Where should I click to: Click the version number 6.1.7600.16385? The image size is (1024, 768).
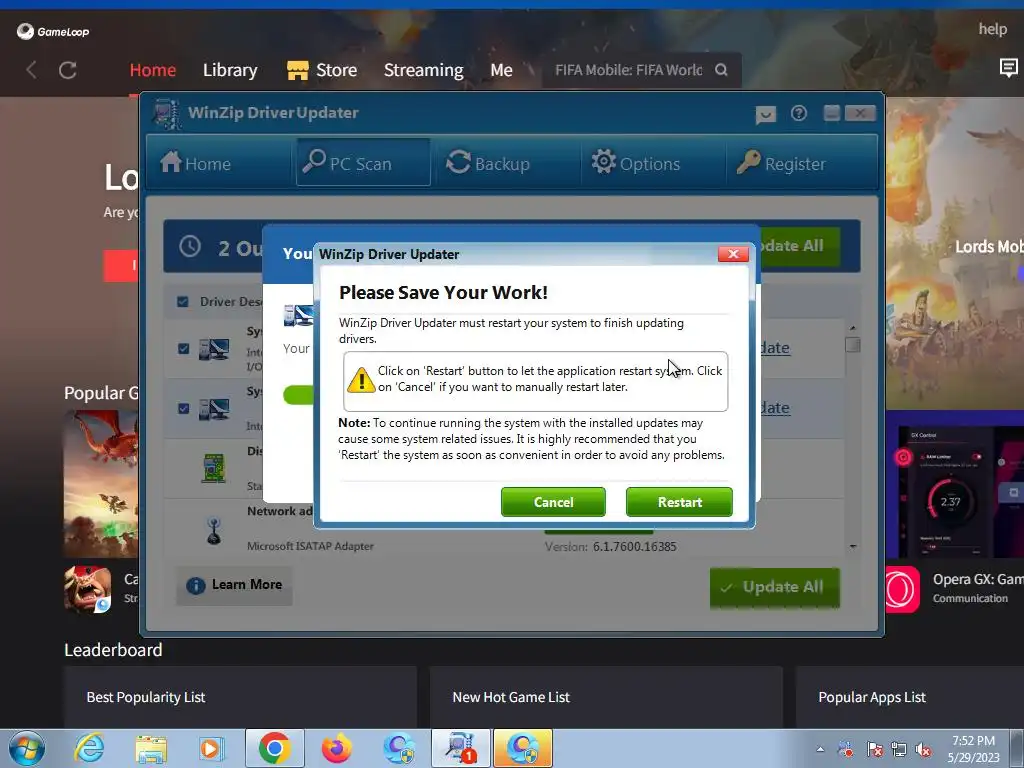tap(634, 547)
